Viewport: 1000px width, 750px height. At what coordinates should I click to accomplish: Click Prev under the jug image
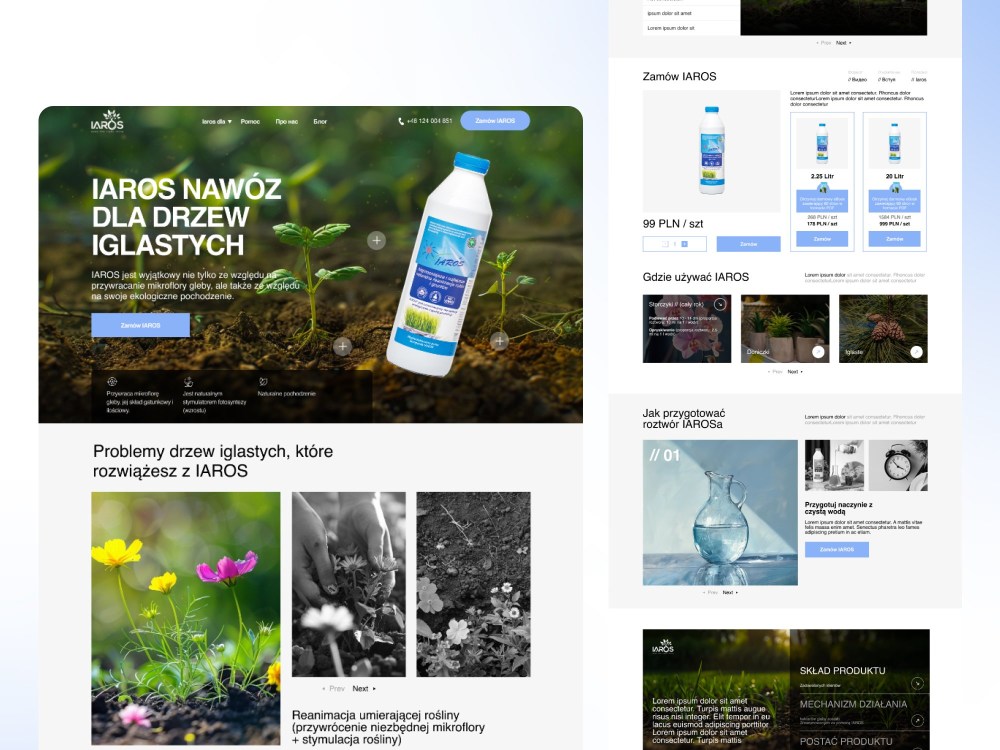click(710, 592)
